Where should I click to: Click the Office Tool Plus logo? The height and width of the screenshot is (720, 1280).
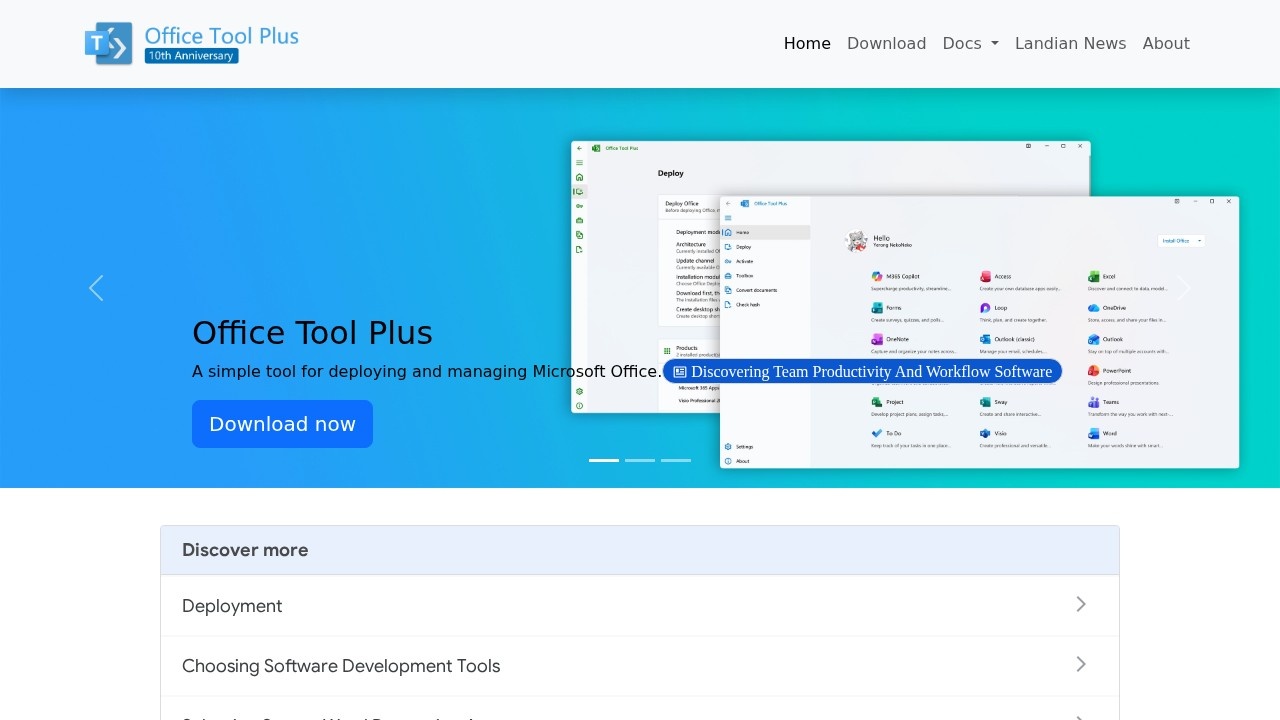(x=192, y=44)
